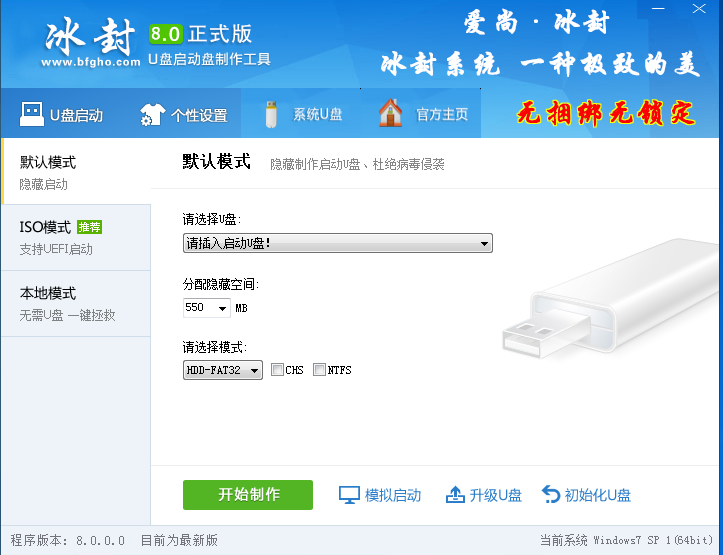This screenshot has height=555, width=723.
Task: Click the 模拟启动 monitor icon
Action: [349, 495]
